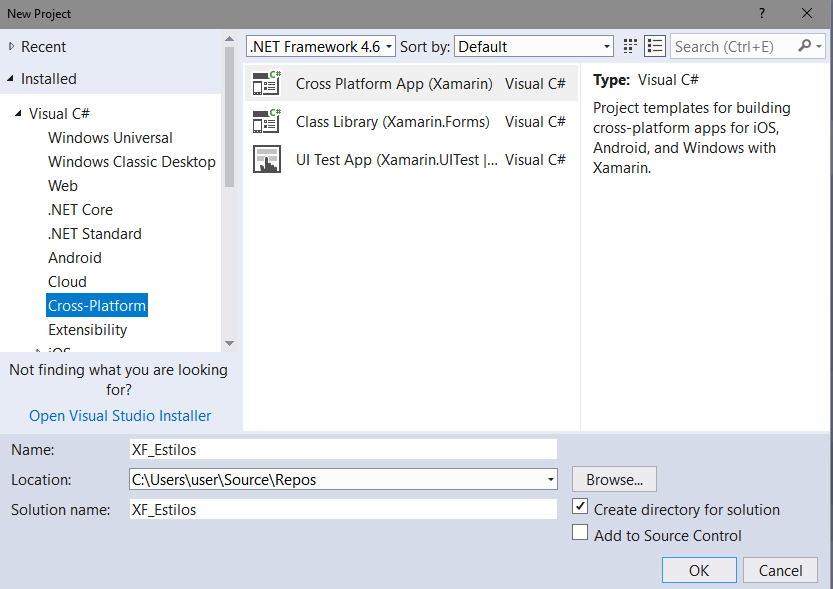Open search options dropdown arrow

[819, 47]
